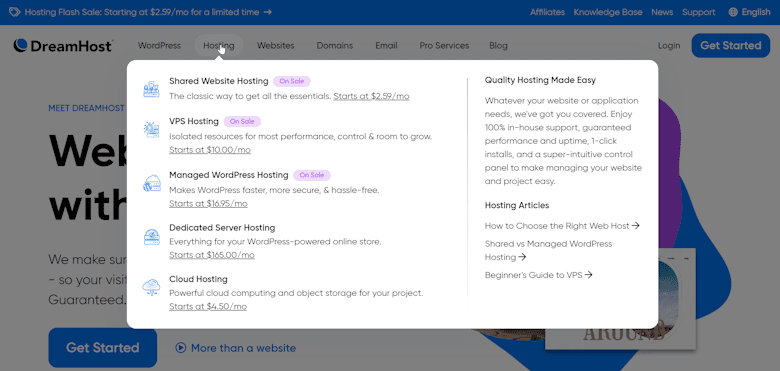Click Starts at $2.59/mo
The image size is (780, 371).
click(372, 96)
